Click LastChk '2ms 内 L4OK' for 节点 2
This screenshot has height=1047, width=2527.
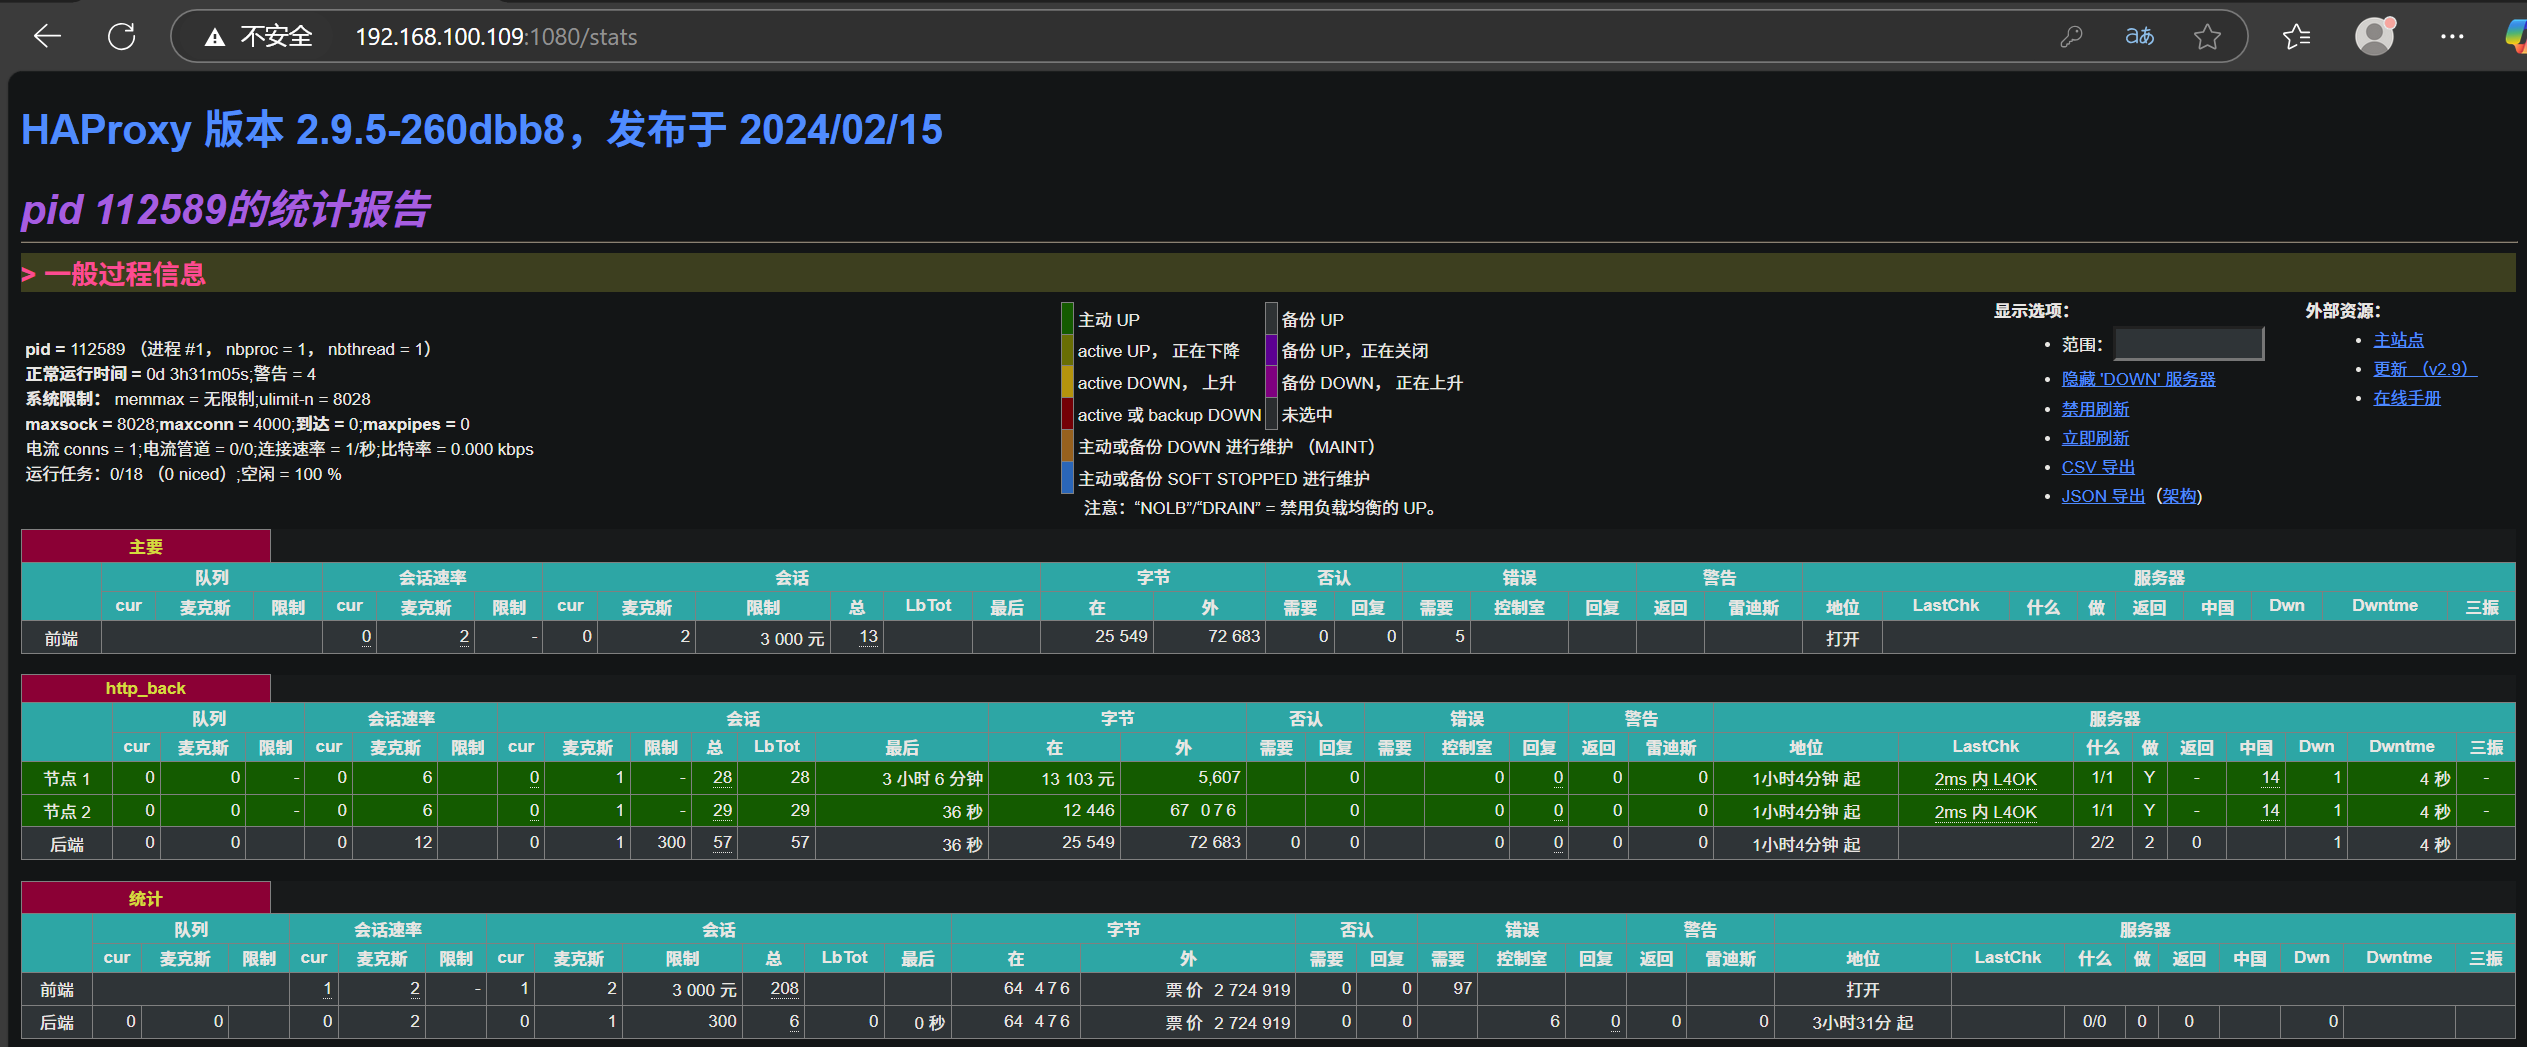pyautogui.click(x=1985, y=812)
